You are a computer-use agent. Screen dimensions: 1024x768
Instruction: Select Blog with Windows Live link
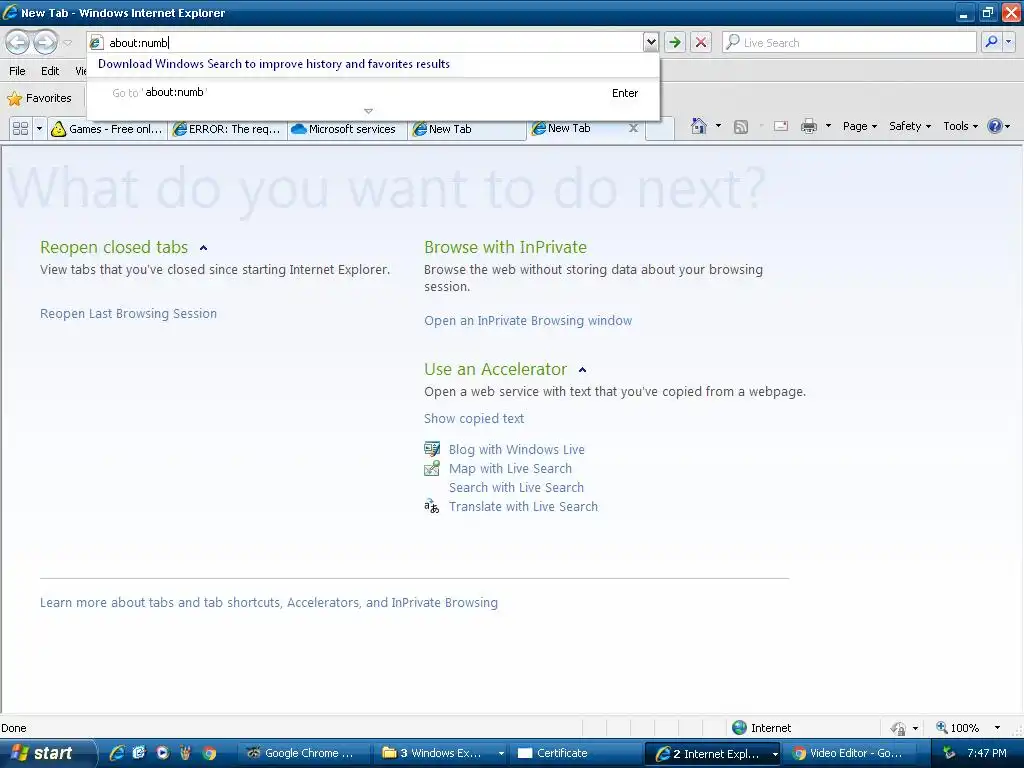517,450
